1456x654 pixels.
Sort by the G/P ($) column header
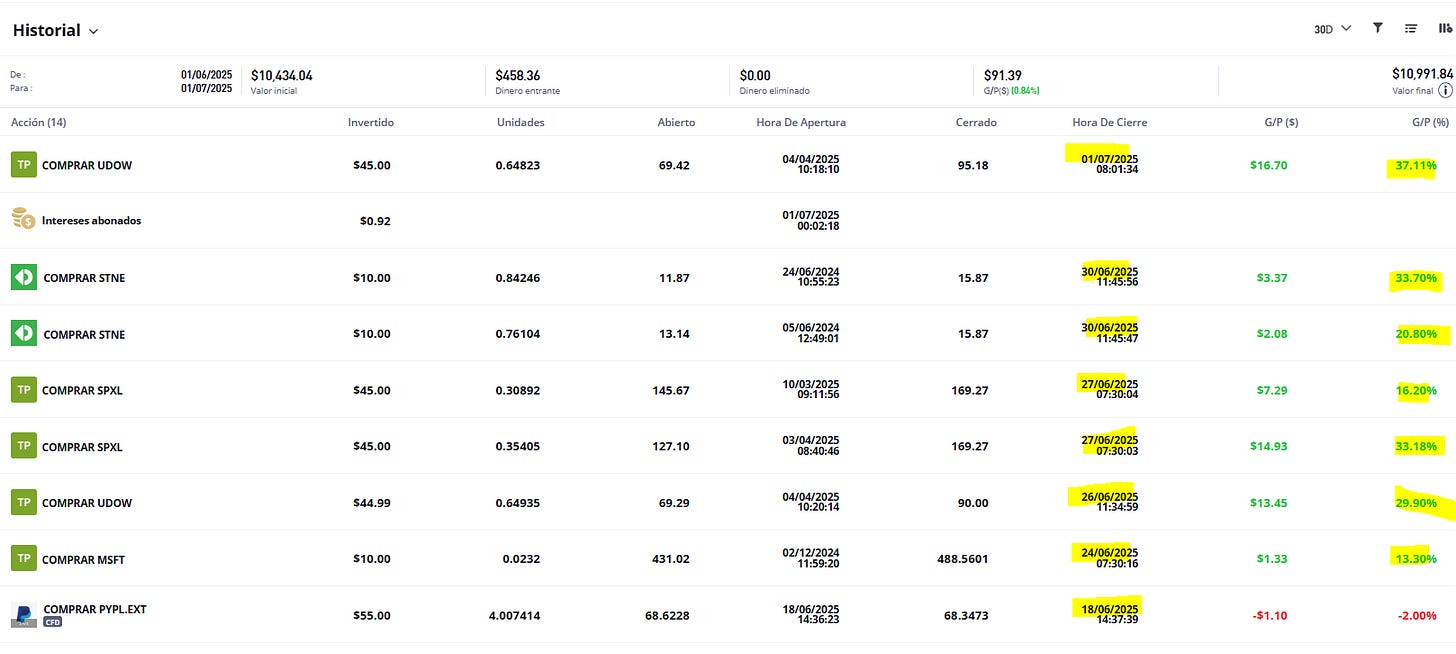click(x=1281, y=122)
